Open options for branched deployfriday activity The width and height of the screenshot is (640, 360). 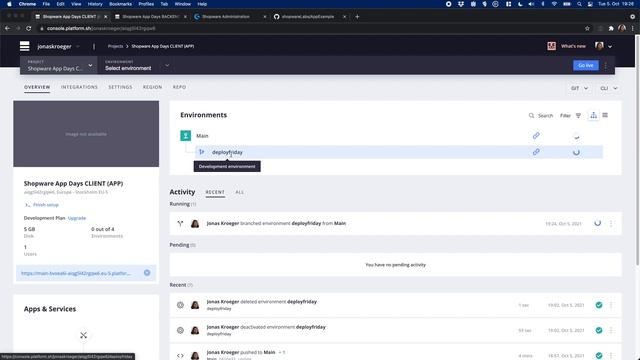[611, 223]
